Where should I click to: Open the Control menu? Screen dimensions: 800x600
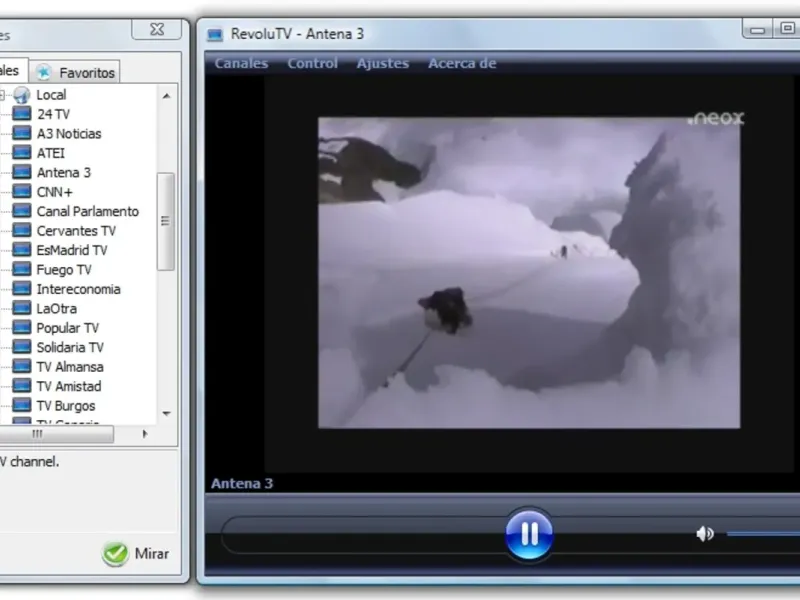pos(312,63)
